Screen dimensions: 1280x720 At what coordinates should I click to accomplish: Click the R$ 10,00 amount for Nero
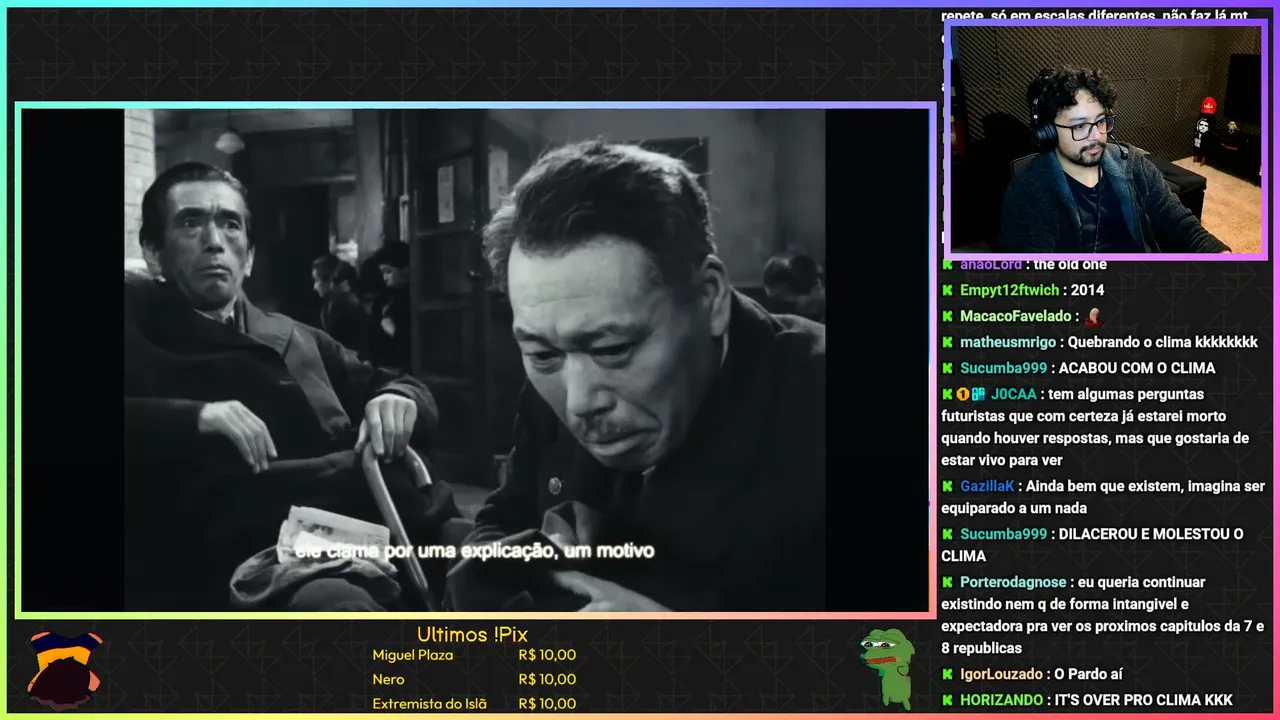[547, 679]
